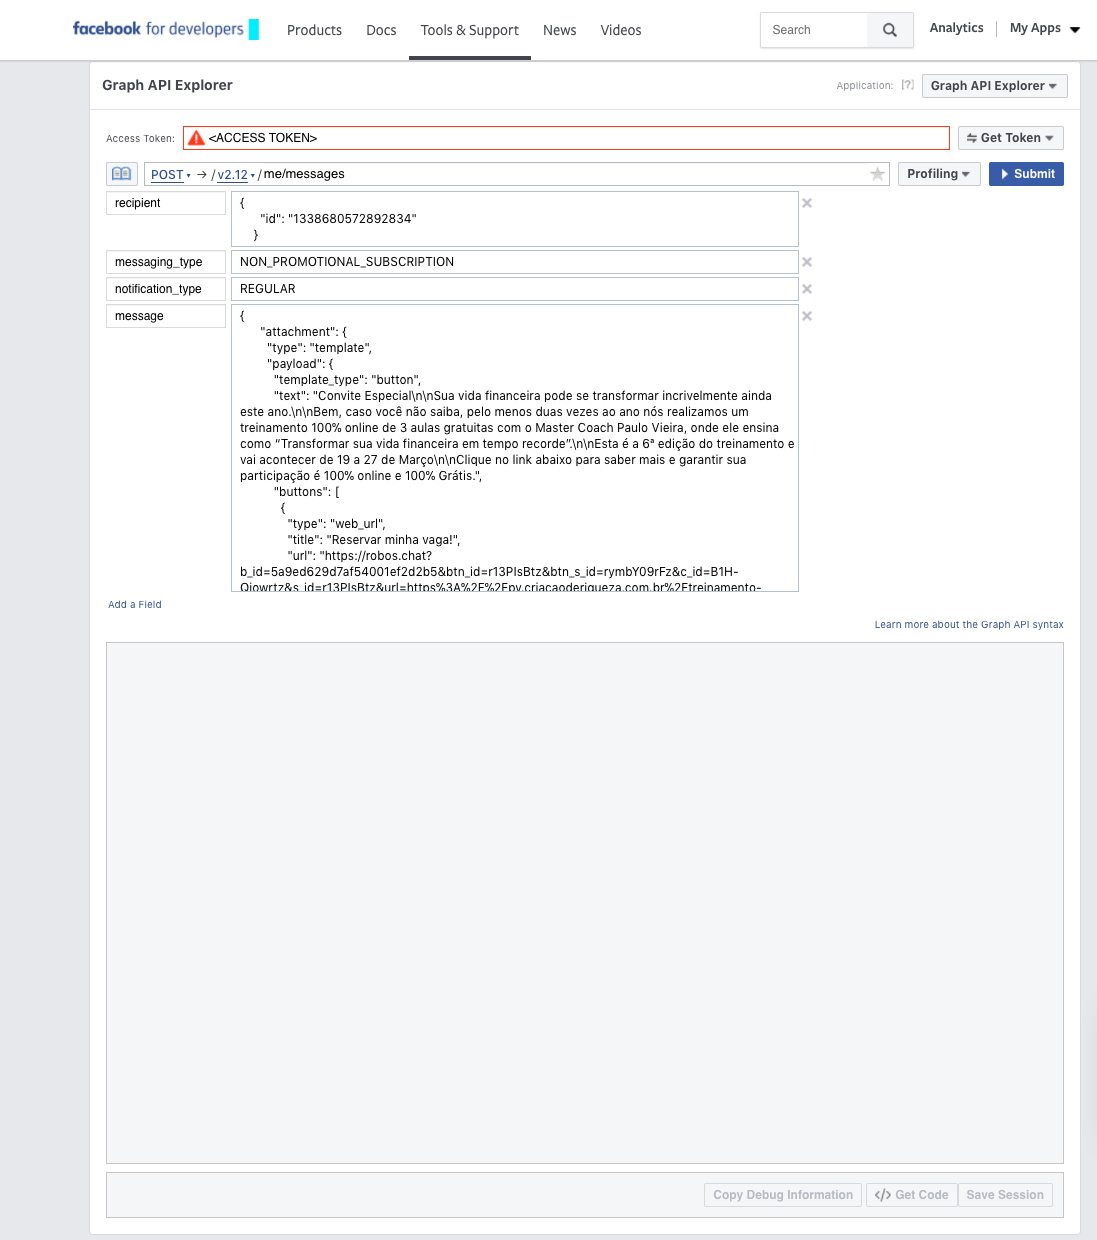
Task: Click the application help [?] icon
Action: pyautogui.click(x=907, y=85)
